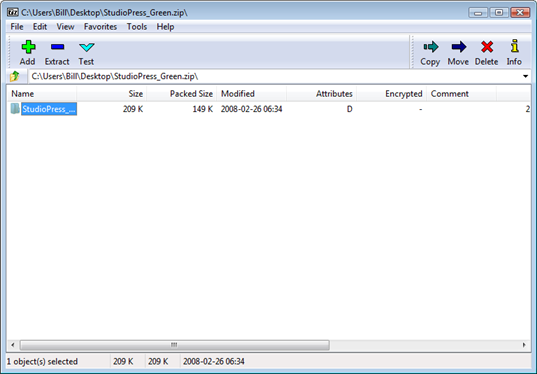The height and width of the screenshot is (374, 537).
Task: Sort by the Comment column header
Action: coord(461,94)
